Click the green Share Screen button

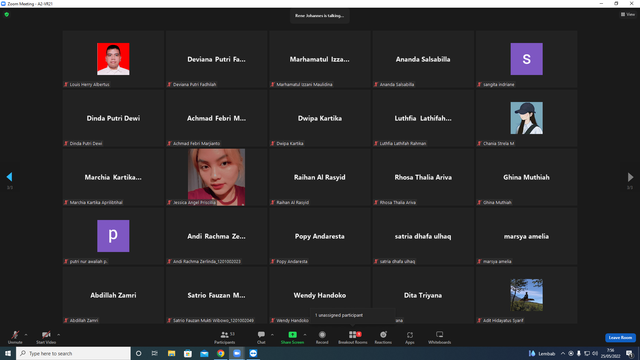click(x=292, y=337)
